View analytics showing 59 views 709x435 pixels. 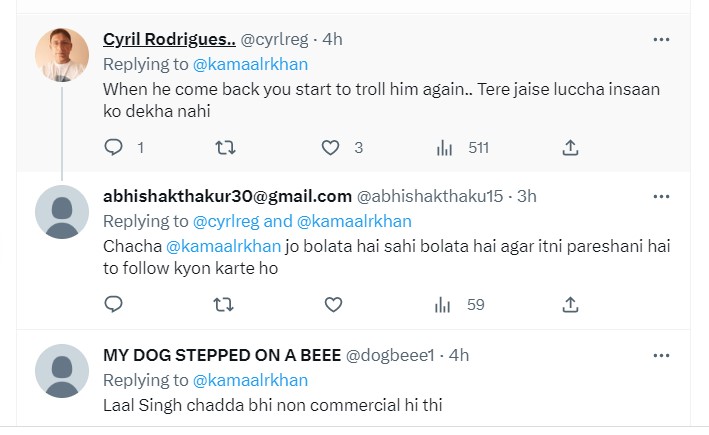tap(461, 304)
